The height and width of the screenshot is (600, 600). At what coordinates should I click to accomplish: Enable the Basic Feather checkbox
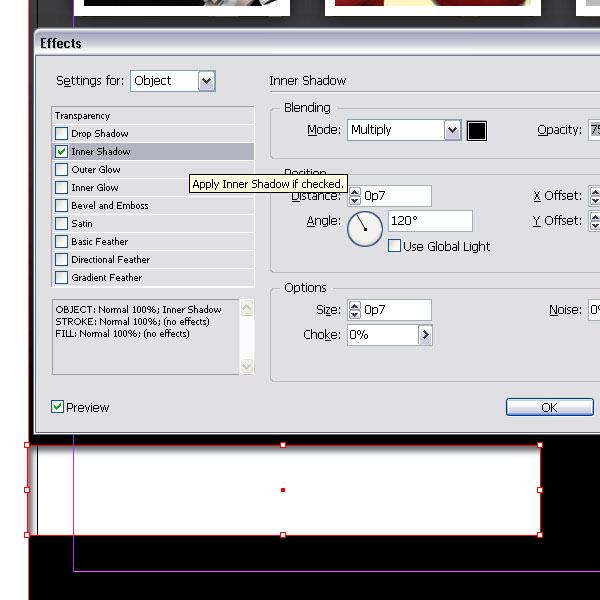tap(61, 241)
